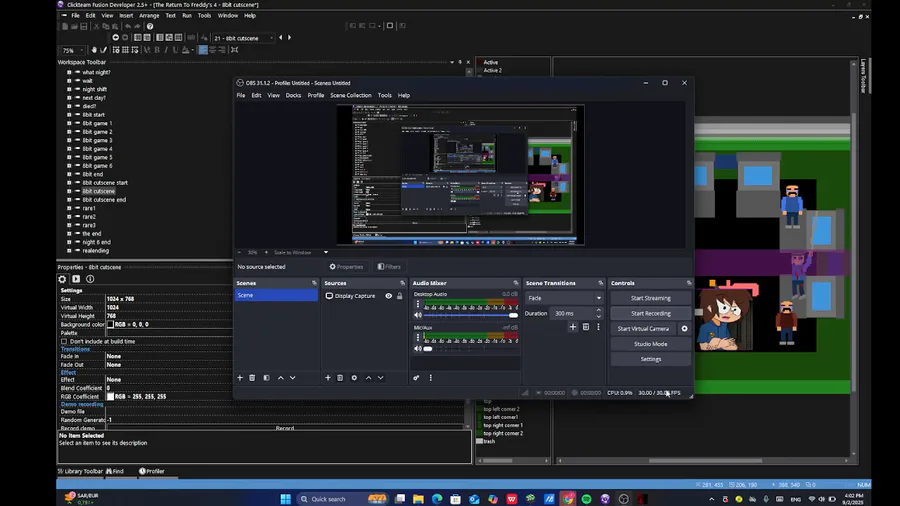The width and height of the screenshot is (900, 506).
Task: Click Desktop Audio volume slider
Action: pos(470,315)
